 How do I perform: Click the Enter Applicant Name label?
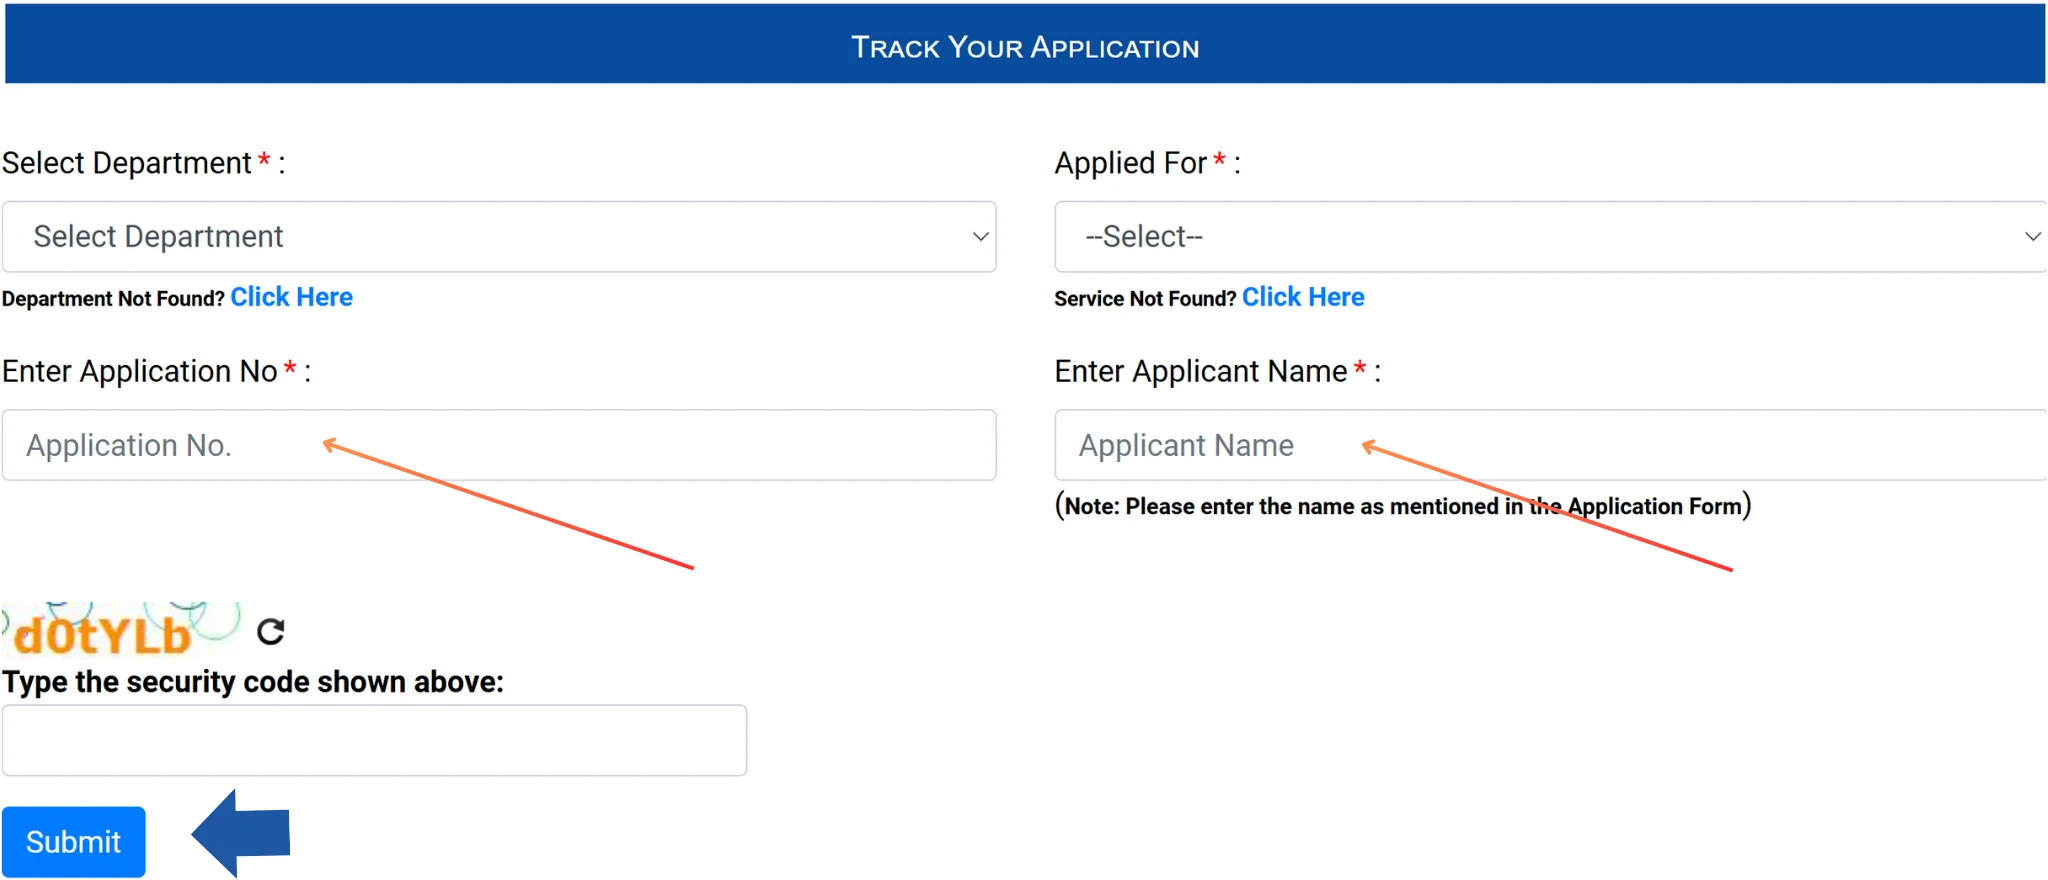click(x=1200, y=371)
